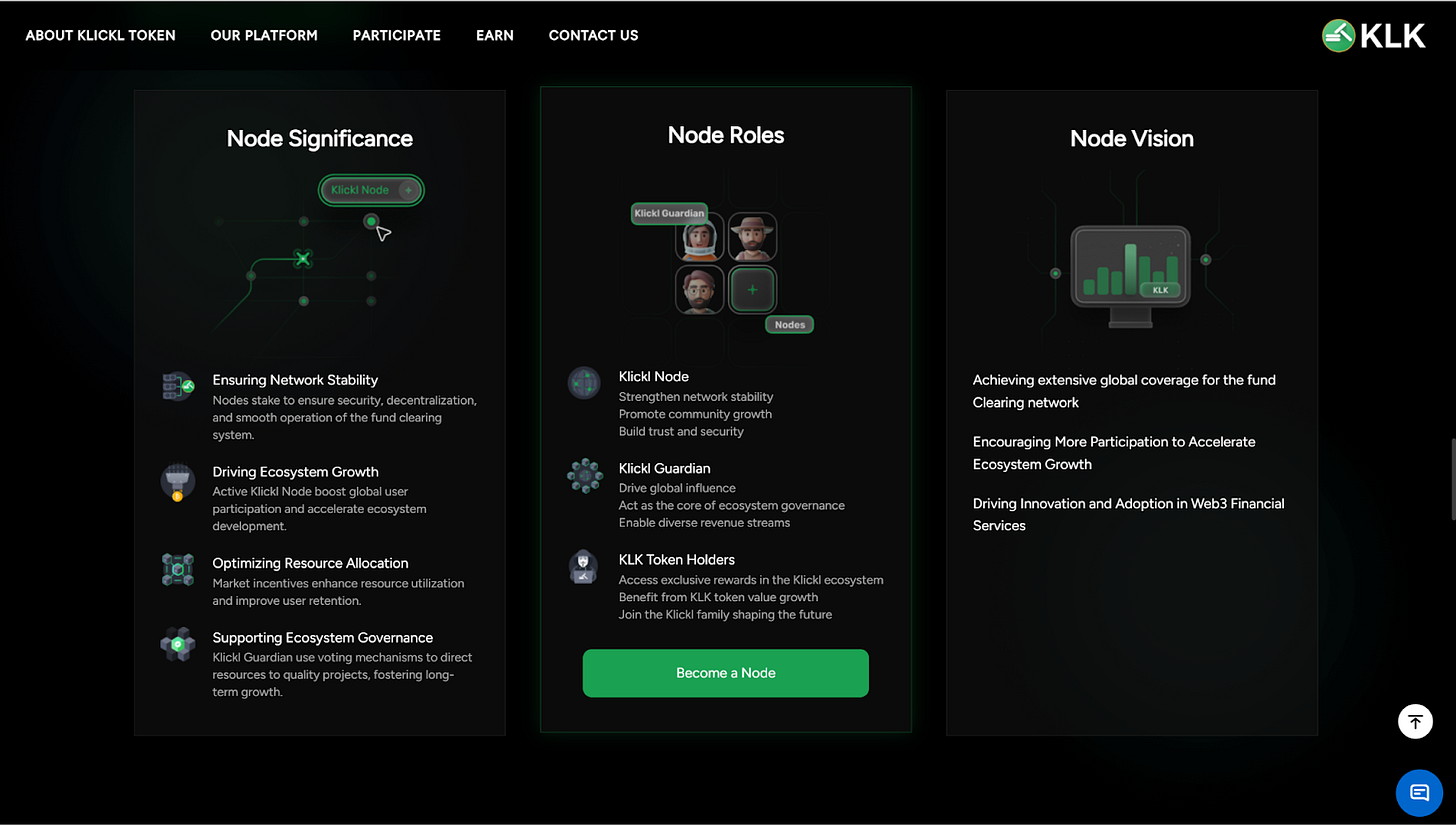Image resolution: width=1456 pixels, height=825 pixels.
Task: Click the Nodes label badge
Action: pos(790,324)
